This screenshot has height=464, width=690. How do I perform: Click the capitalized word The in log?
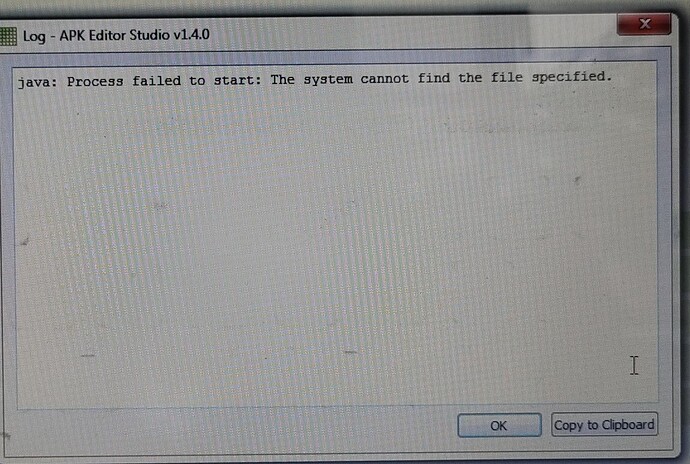(283, 79)
